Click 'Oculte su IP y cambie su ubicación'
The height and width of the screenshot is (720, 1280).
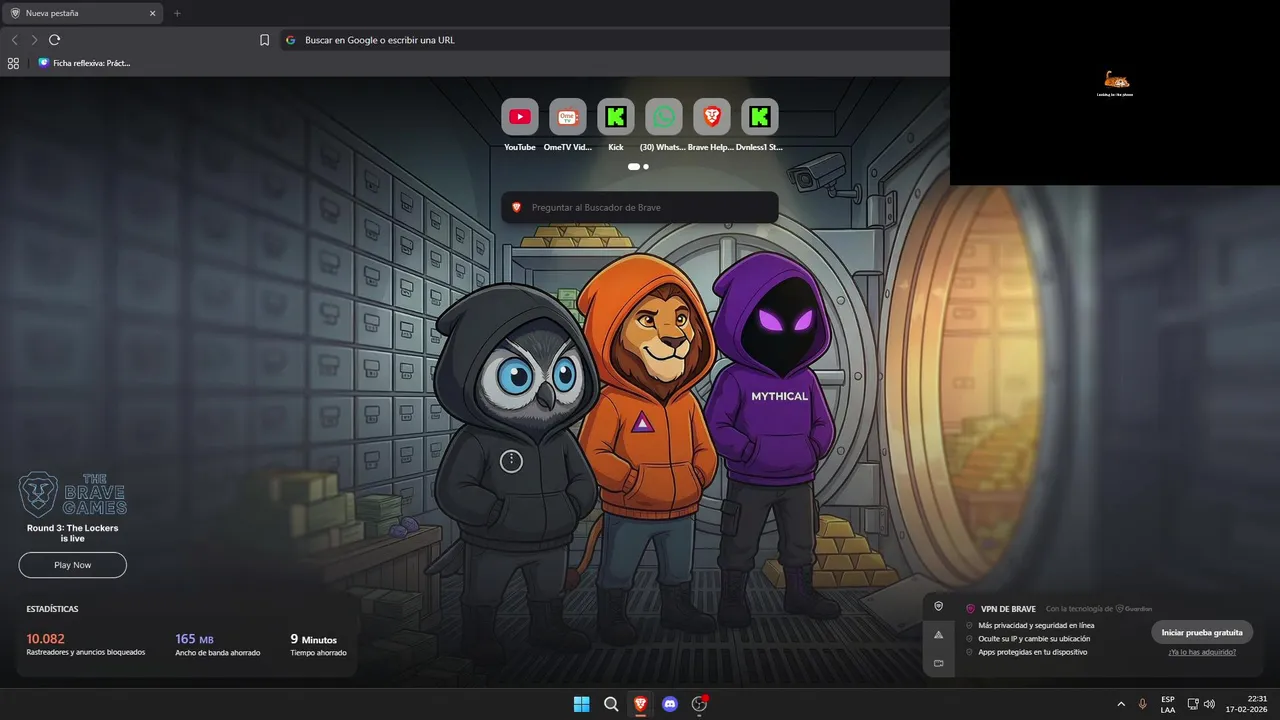click(1034, 639)
